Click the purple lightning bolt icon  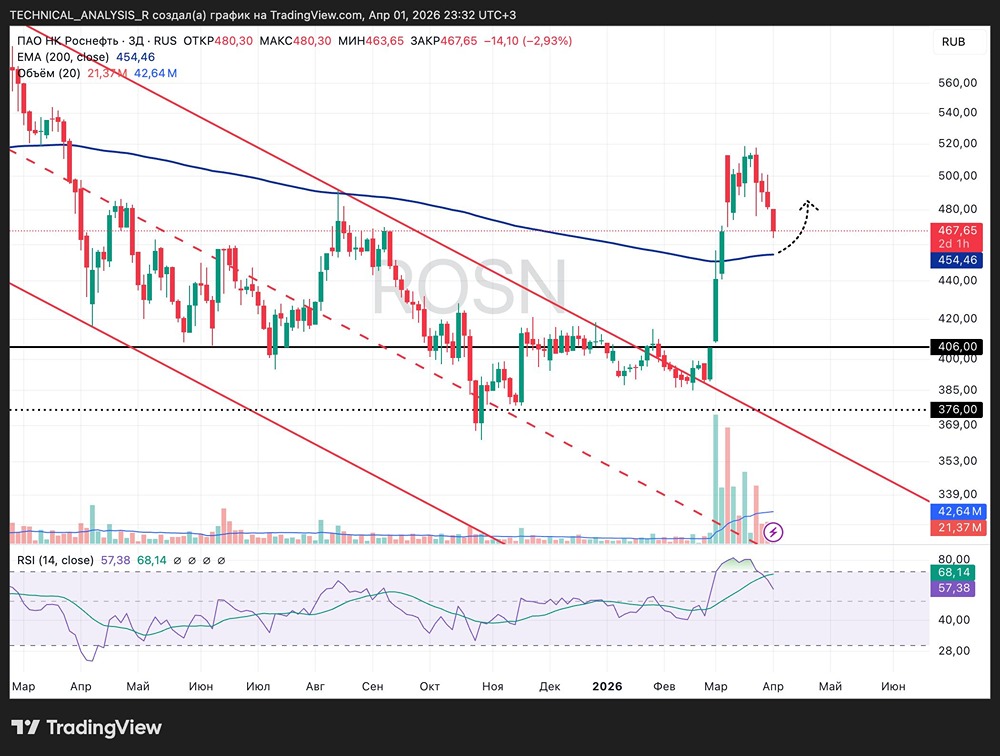tap(773, 531)
